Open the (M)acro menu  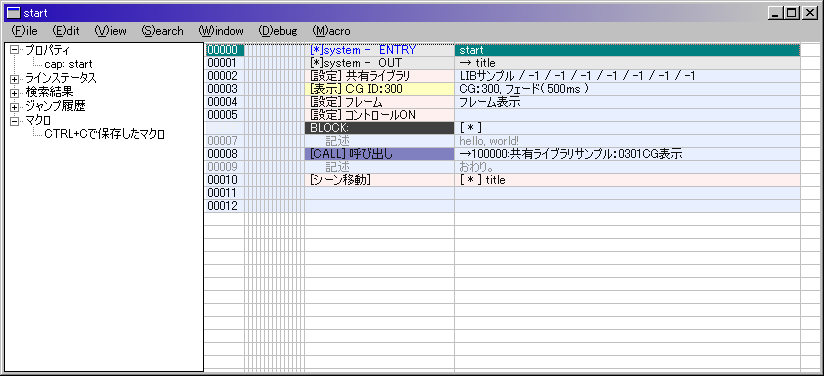pos(331,31)
